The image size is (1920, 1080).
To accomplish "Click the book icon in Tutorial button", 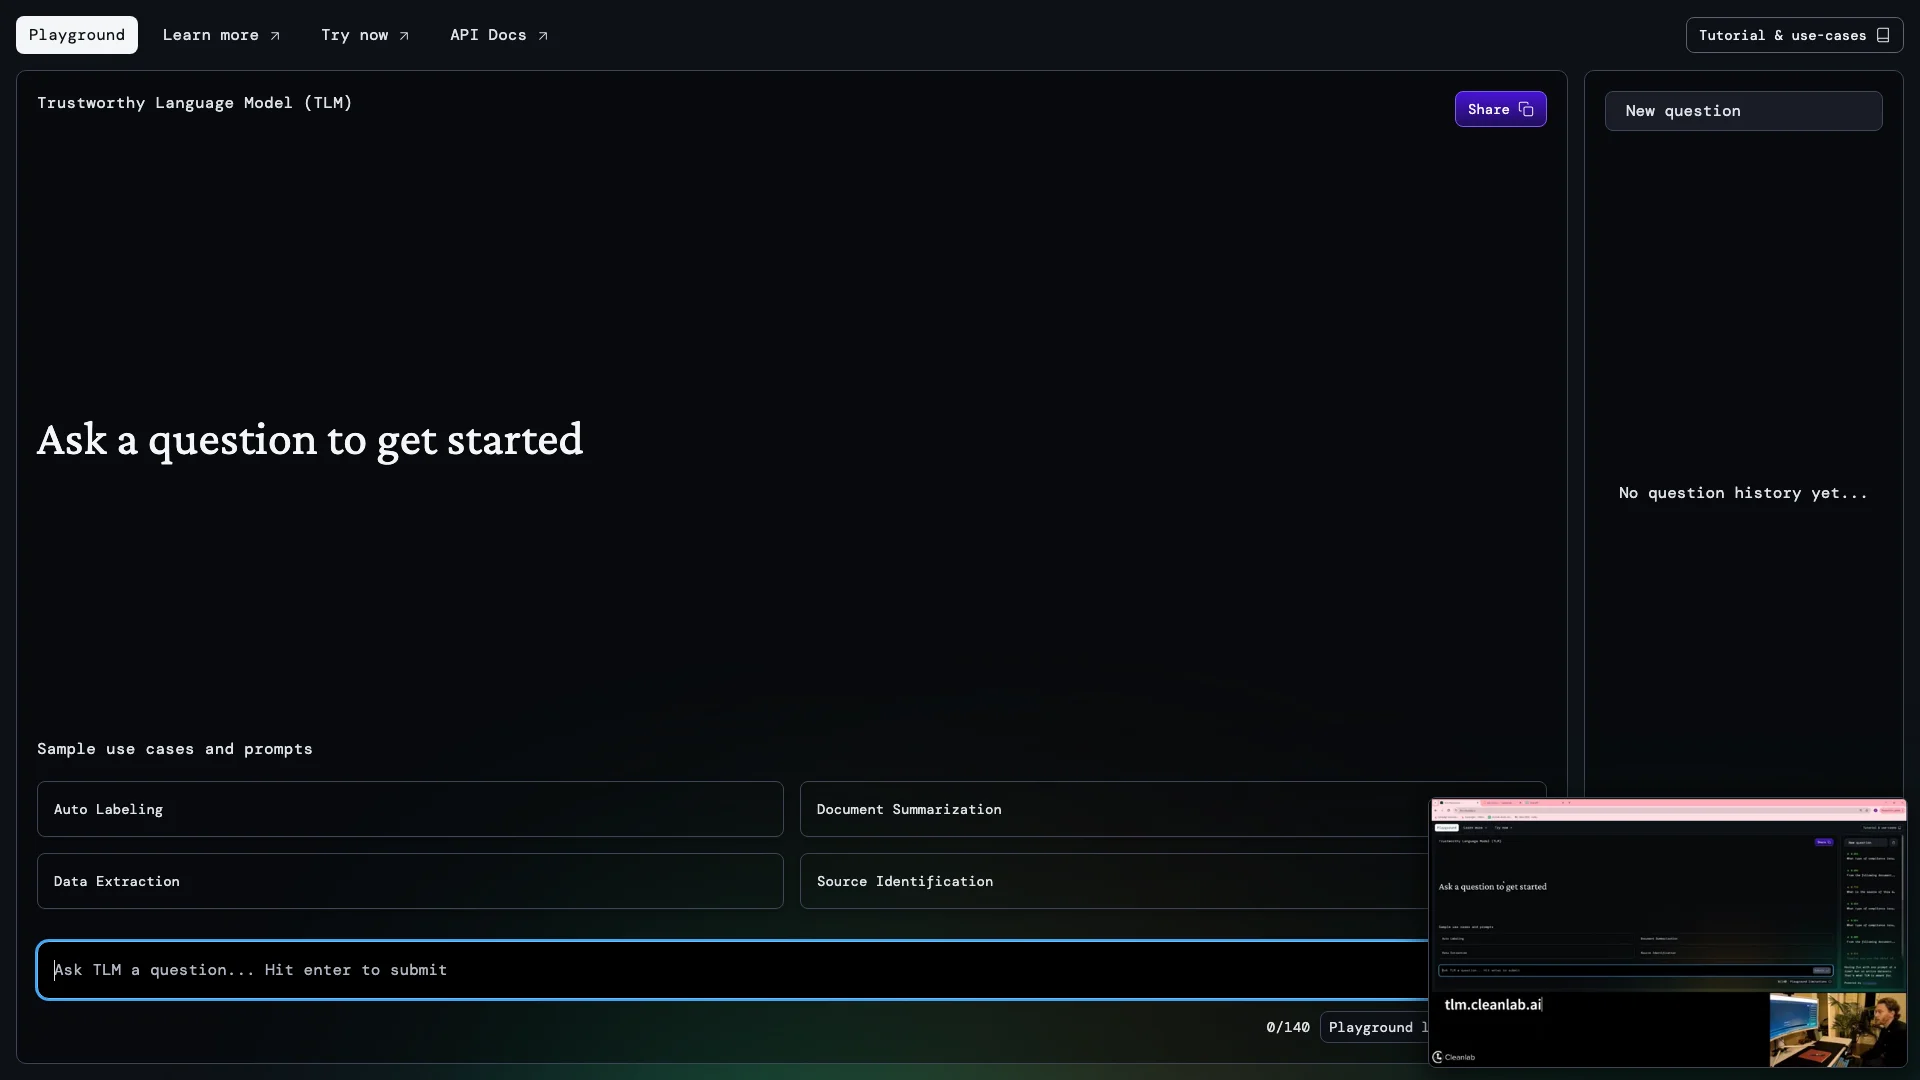I will [x=1883, y=35].
